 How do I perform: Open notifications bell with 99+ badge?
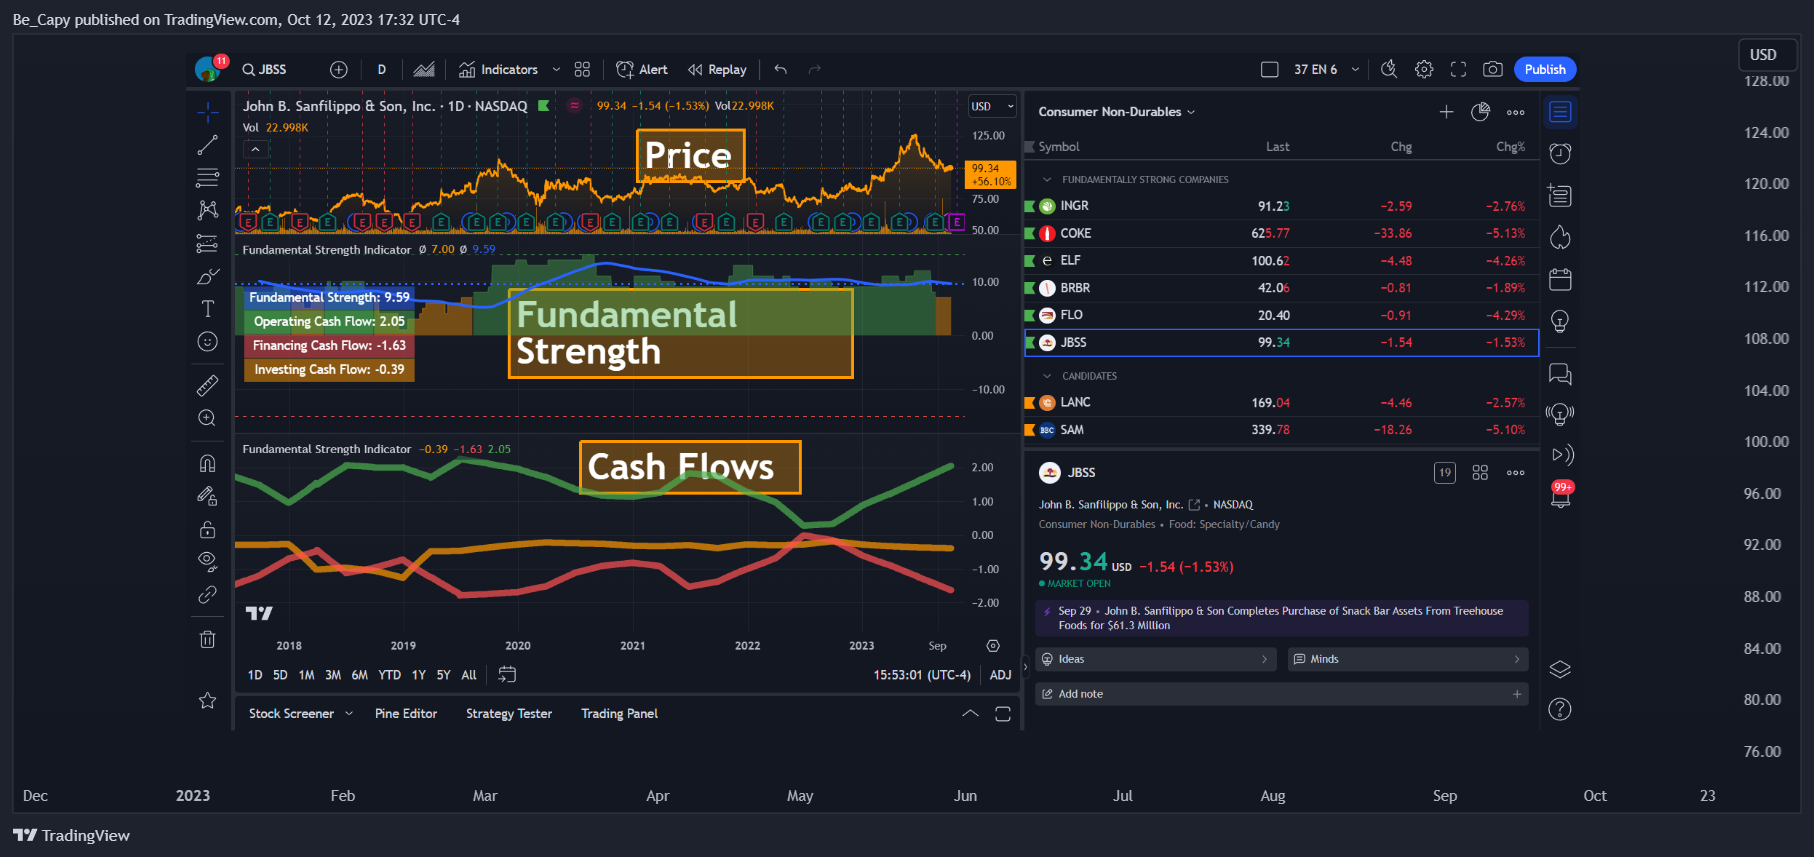1560,495
